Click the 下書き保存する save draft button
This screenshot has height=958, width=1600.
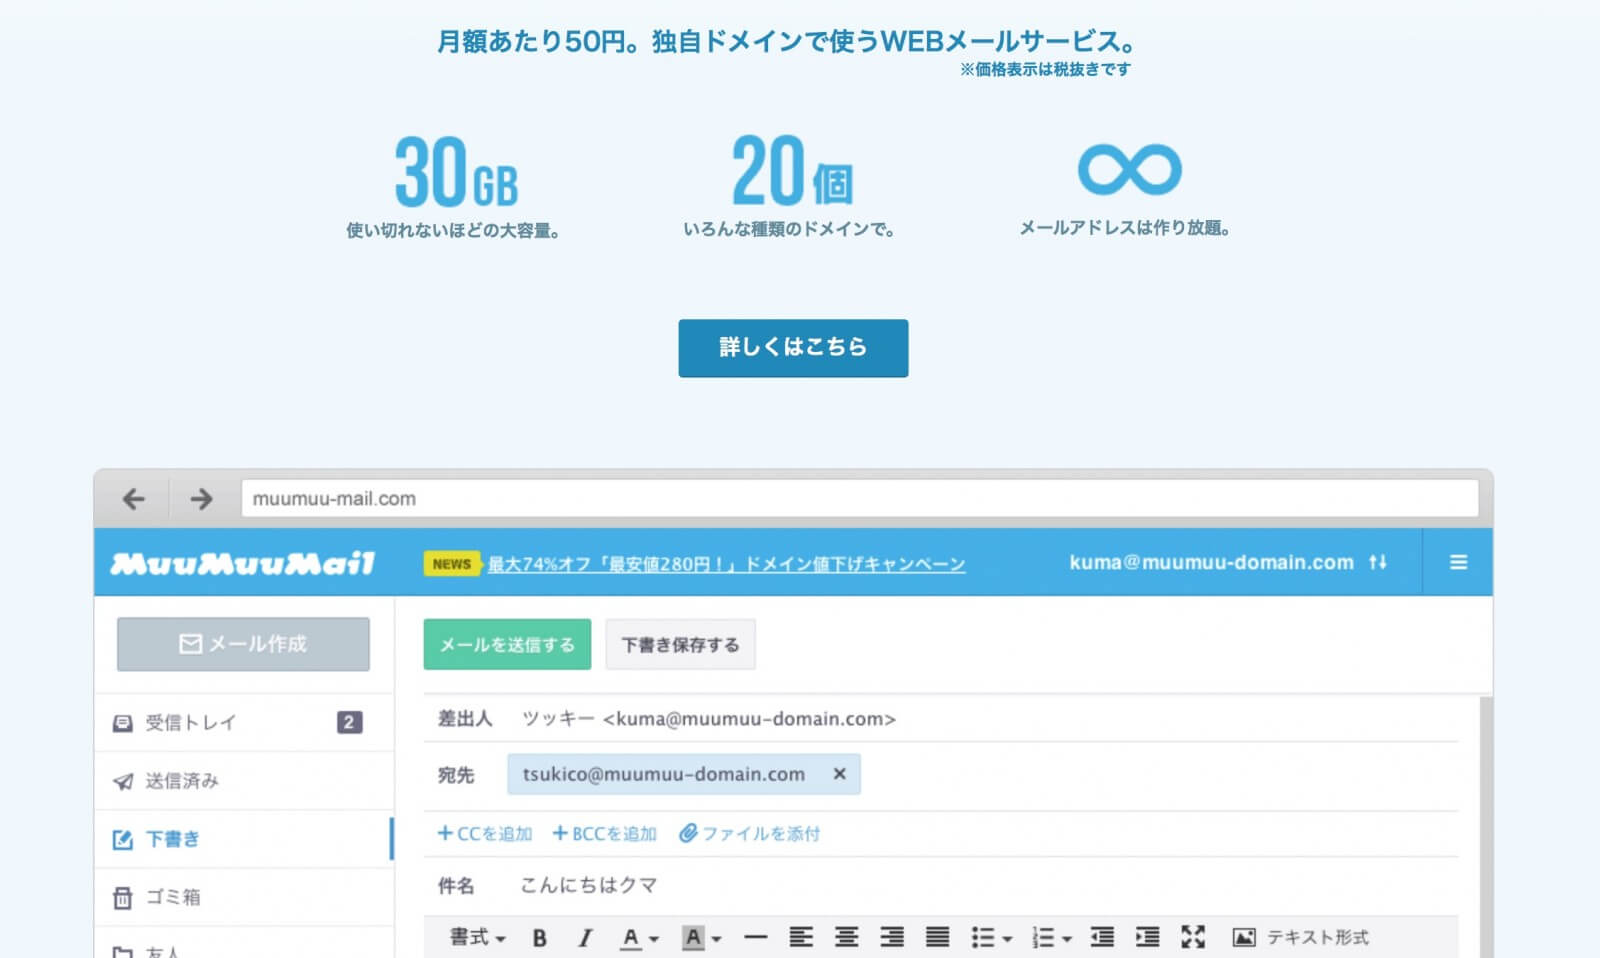click(x=680, y=644)
